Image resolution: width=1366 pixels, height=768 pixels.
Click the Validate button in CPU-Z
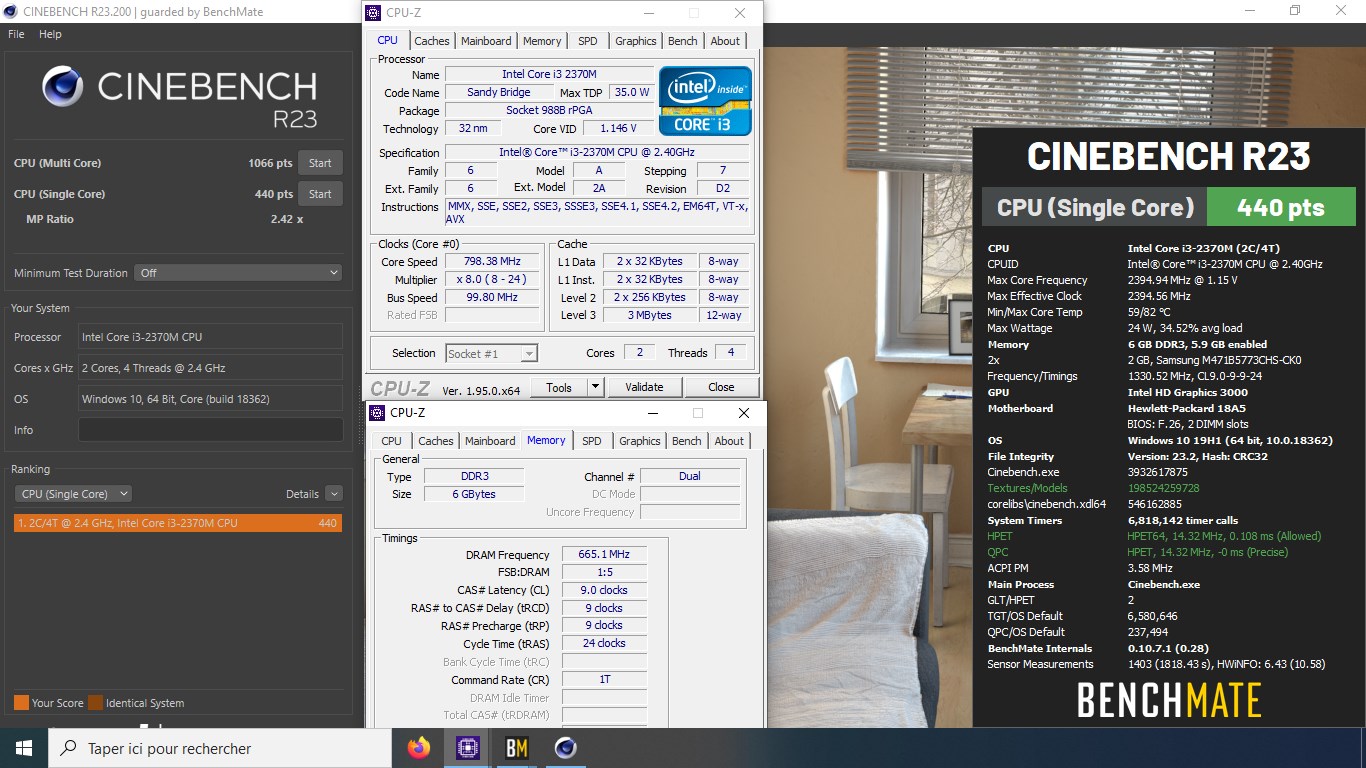pyautogui.click(x=644, y=387)
